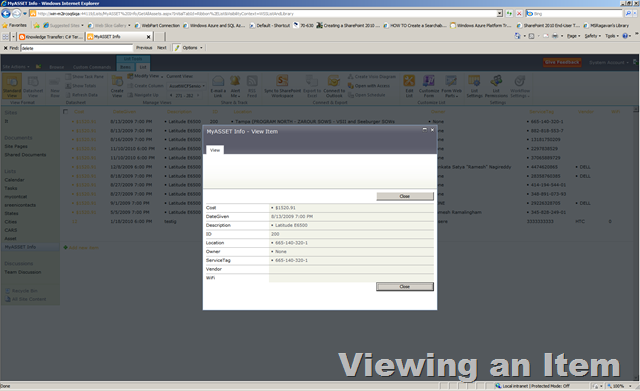640x391 pixels.
Task: Open the Site Actions menu
Action: tap(16, 67)
